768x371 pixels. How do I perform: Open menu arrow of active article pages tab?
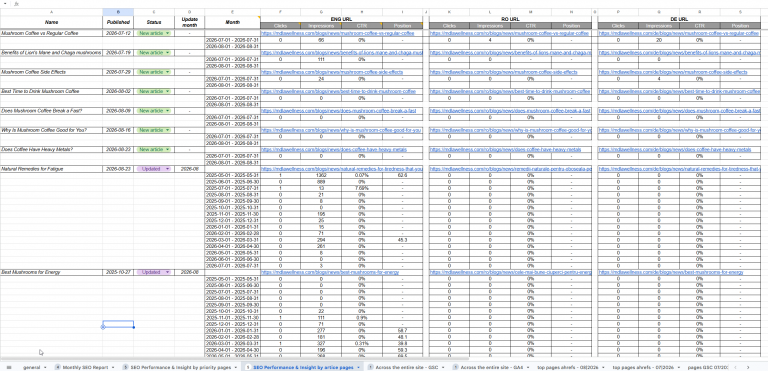point(359,367)
